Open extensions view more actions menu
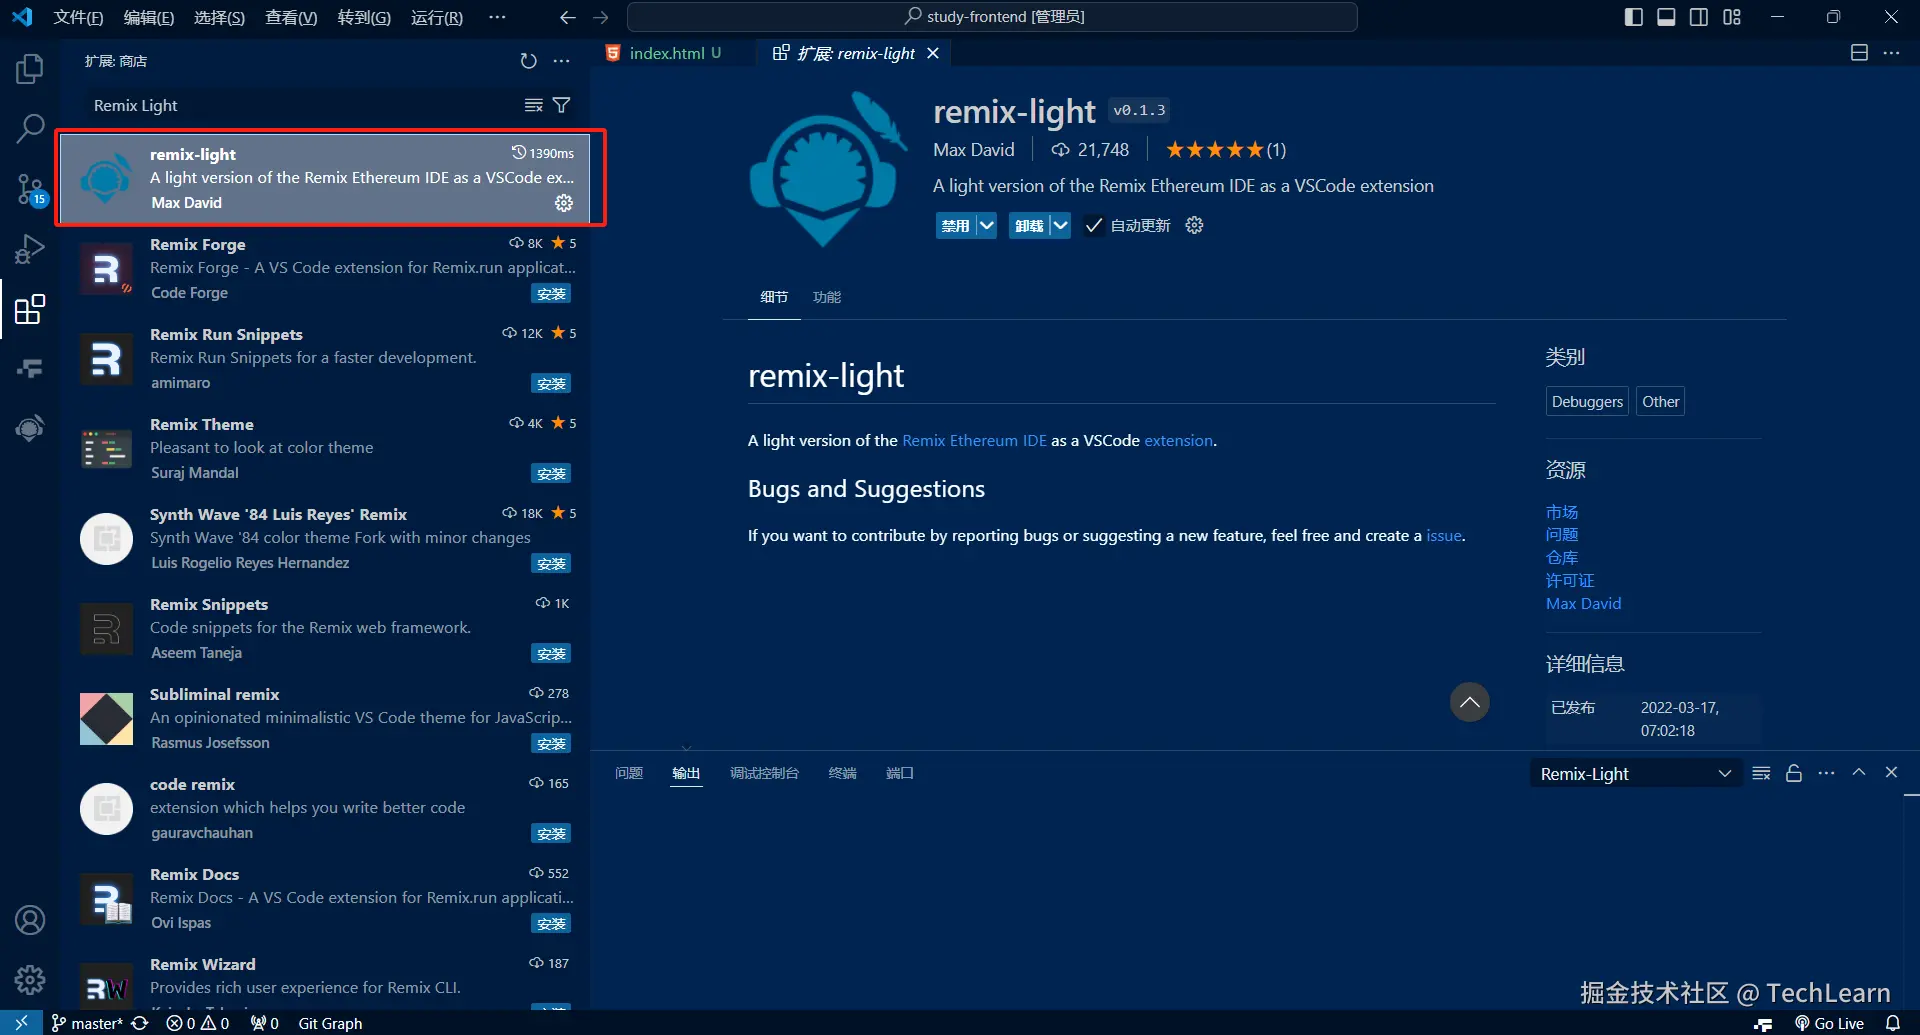Image resolution: width=1920 pixels, height=1035 pixels. point(562,61)
